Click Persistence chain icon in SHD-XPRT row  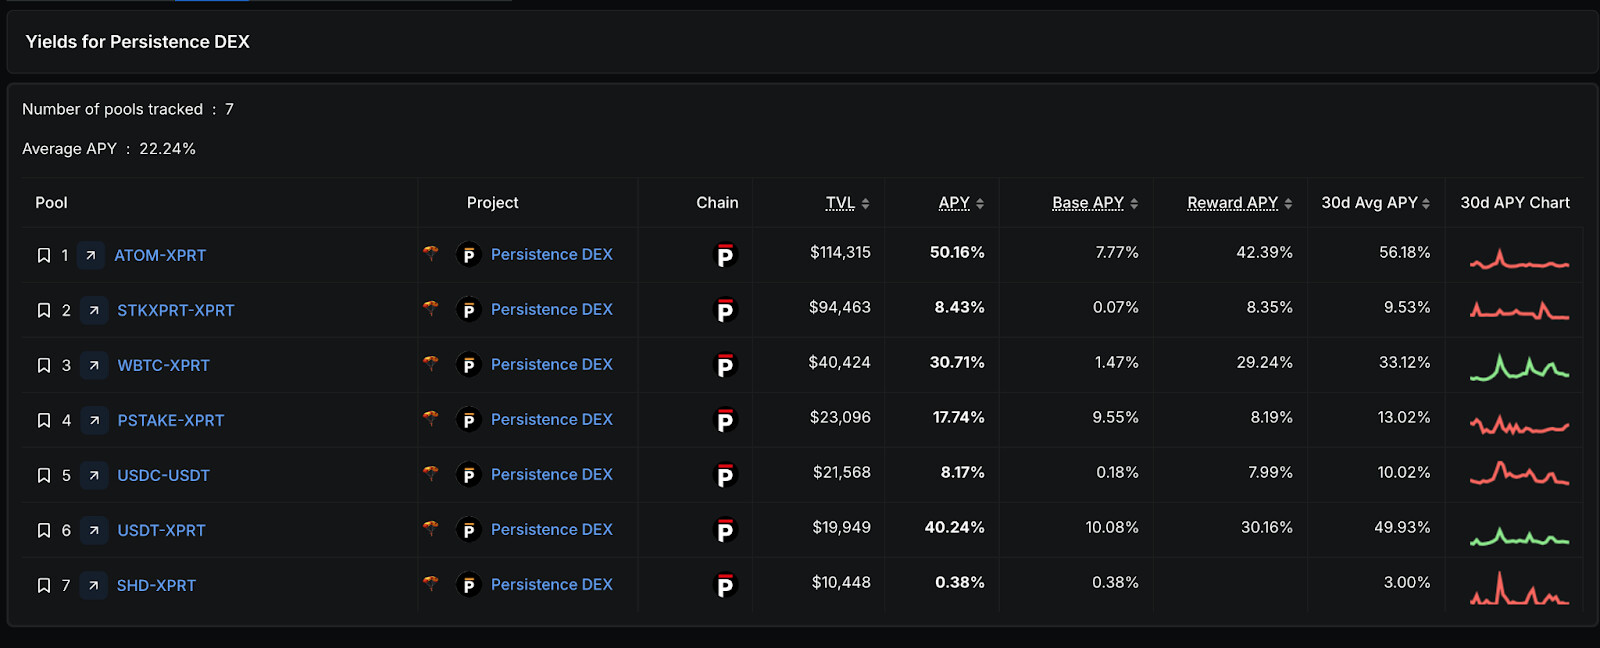click(725, 586)
